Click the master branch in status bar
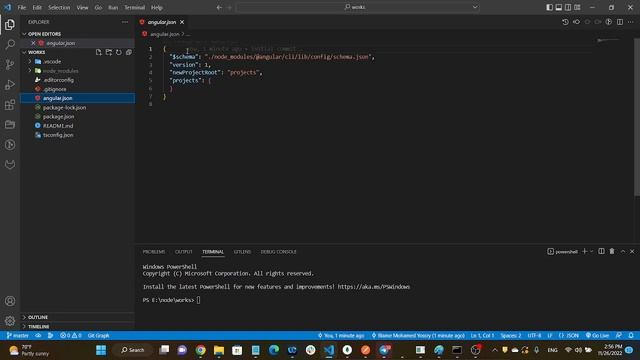The image size is (640, 360). tap(18, 336)
